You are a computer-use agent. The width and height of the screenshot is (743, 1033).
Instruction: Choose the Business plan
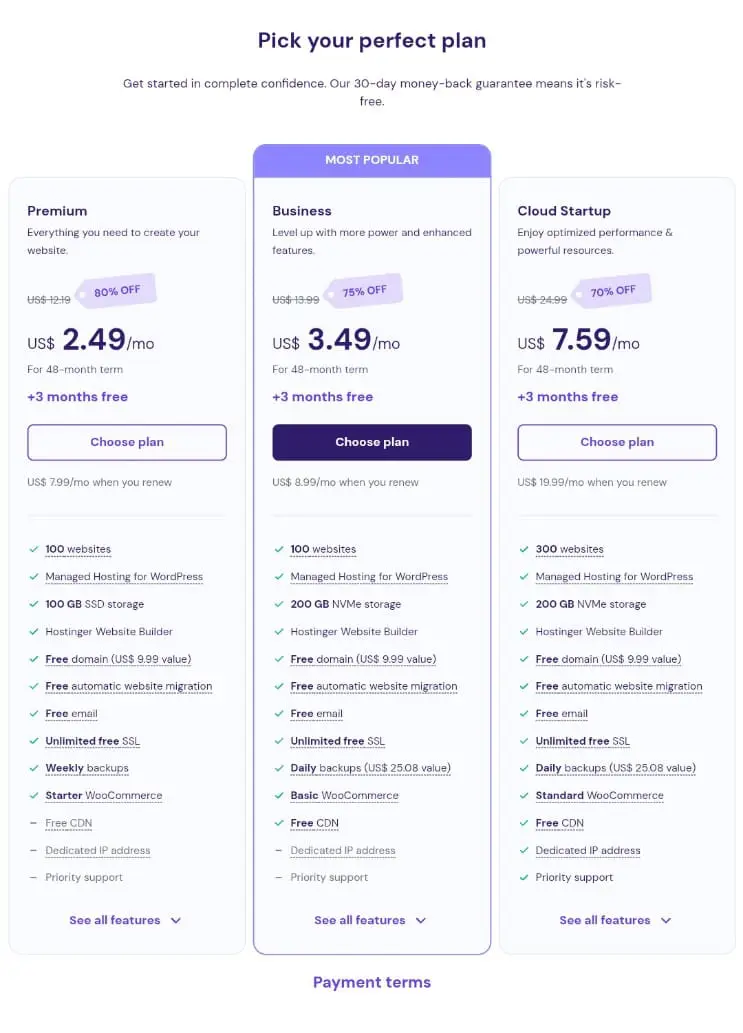(x=372, y=442)
